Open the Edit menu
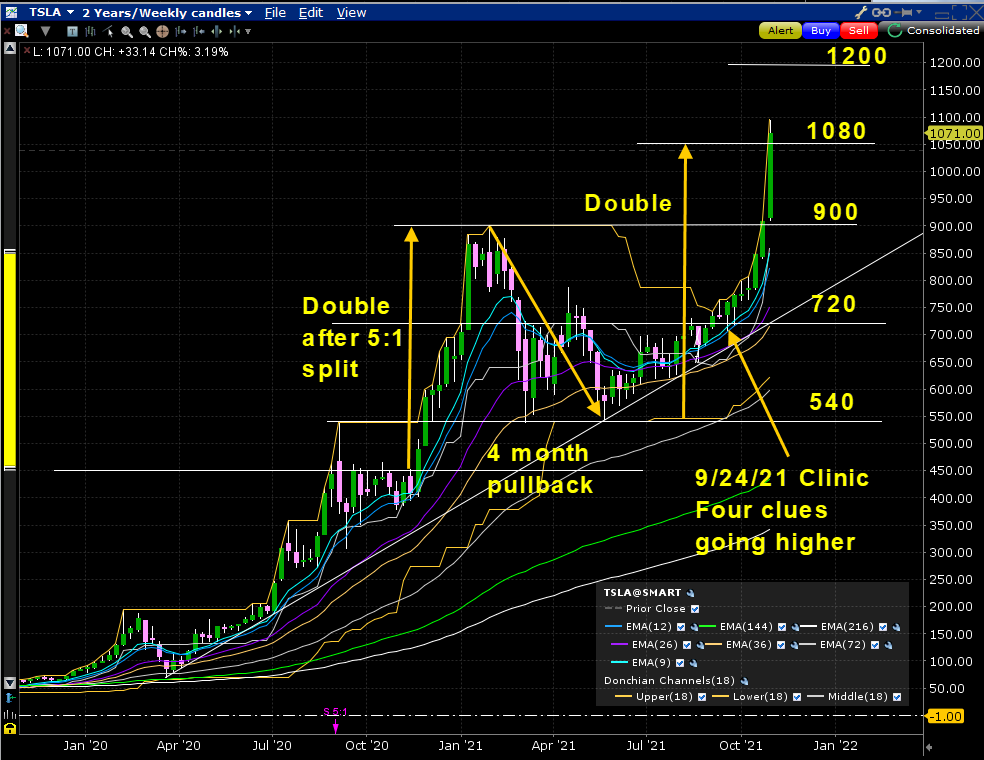The height and width of the screenshot is (760, 984). point(311,13)
